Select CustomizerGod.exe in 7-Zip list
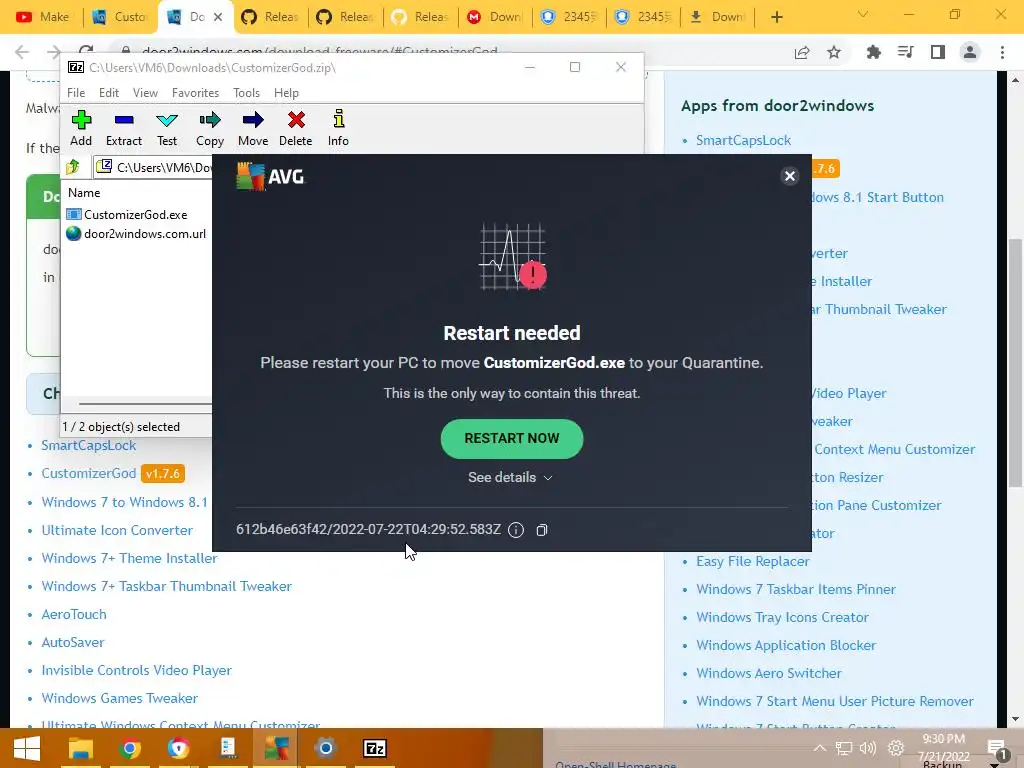Image resolution: width=1024 pixels, height=768 pixels. tap(136, 215)
